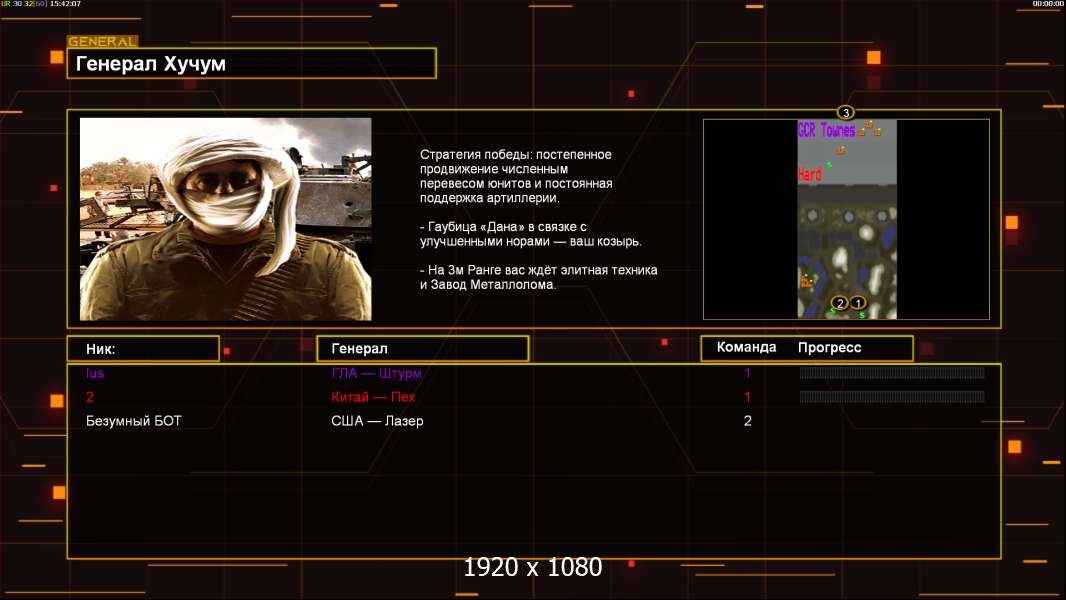Click the Ник column header

coord(142,349)
